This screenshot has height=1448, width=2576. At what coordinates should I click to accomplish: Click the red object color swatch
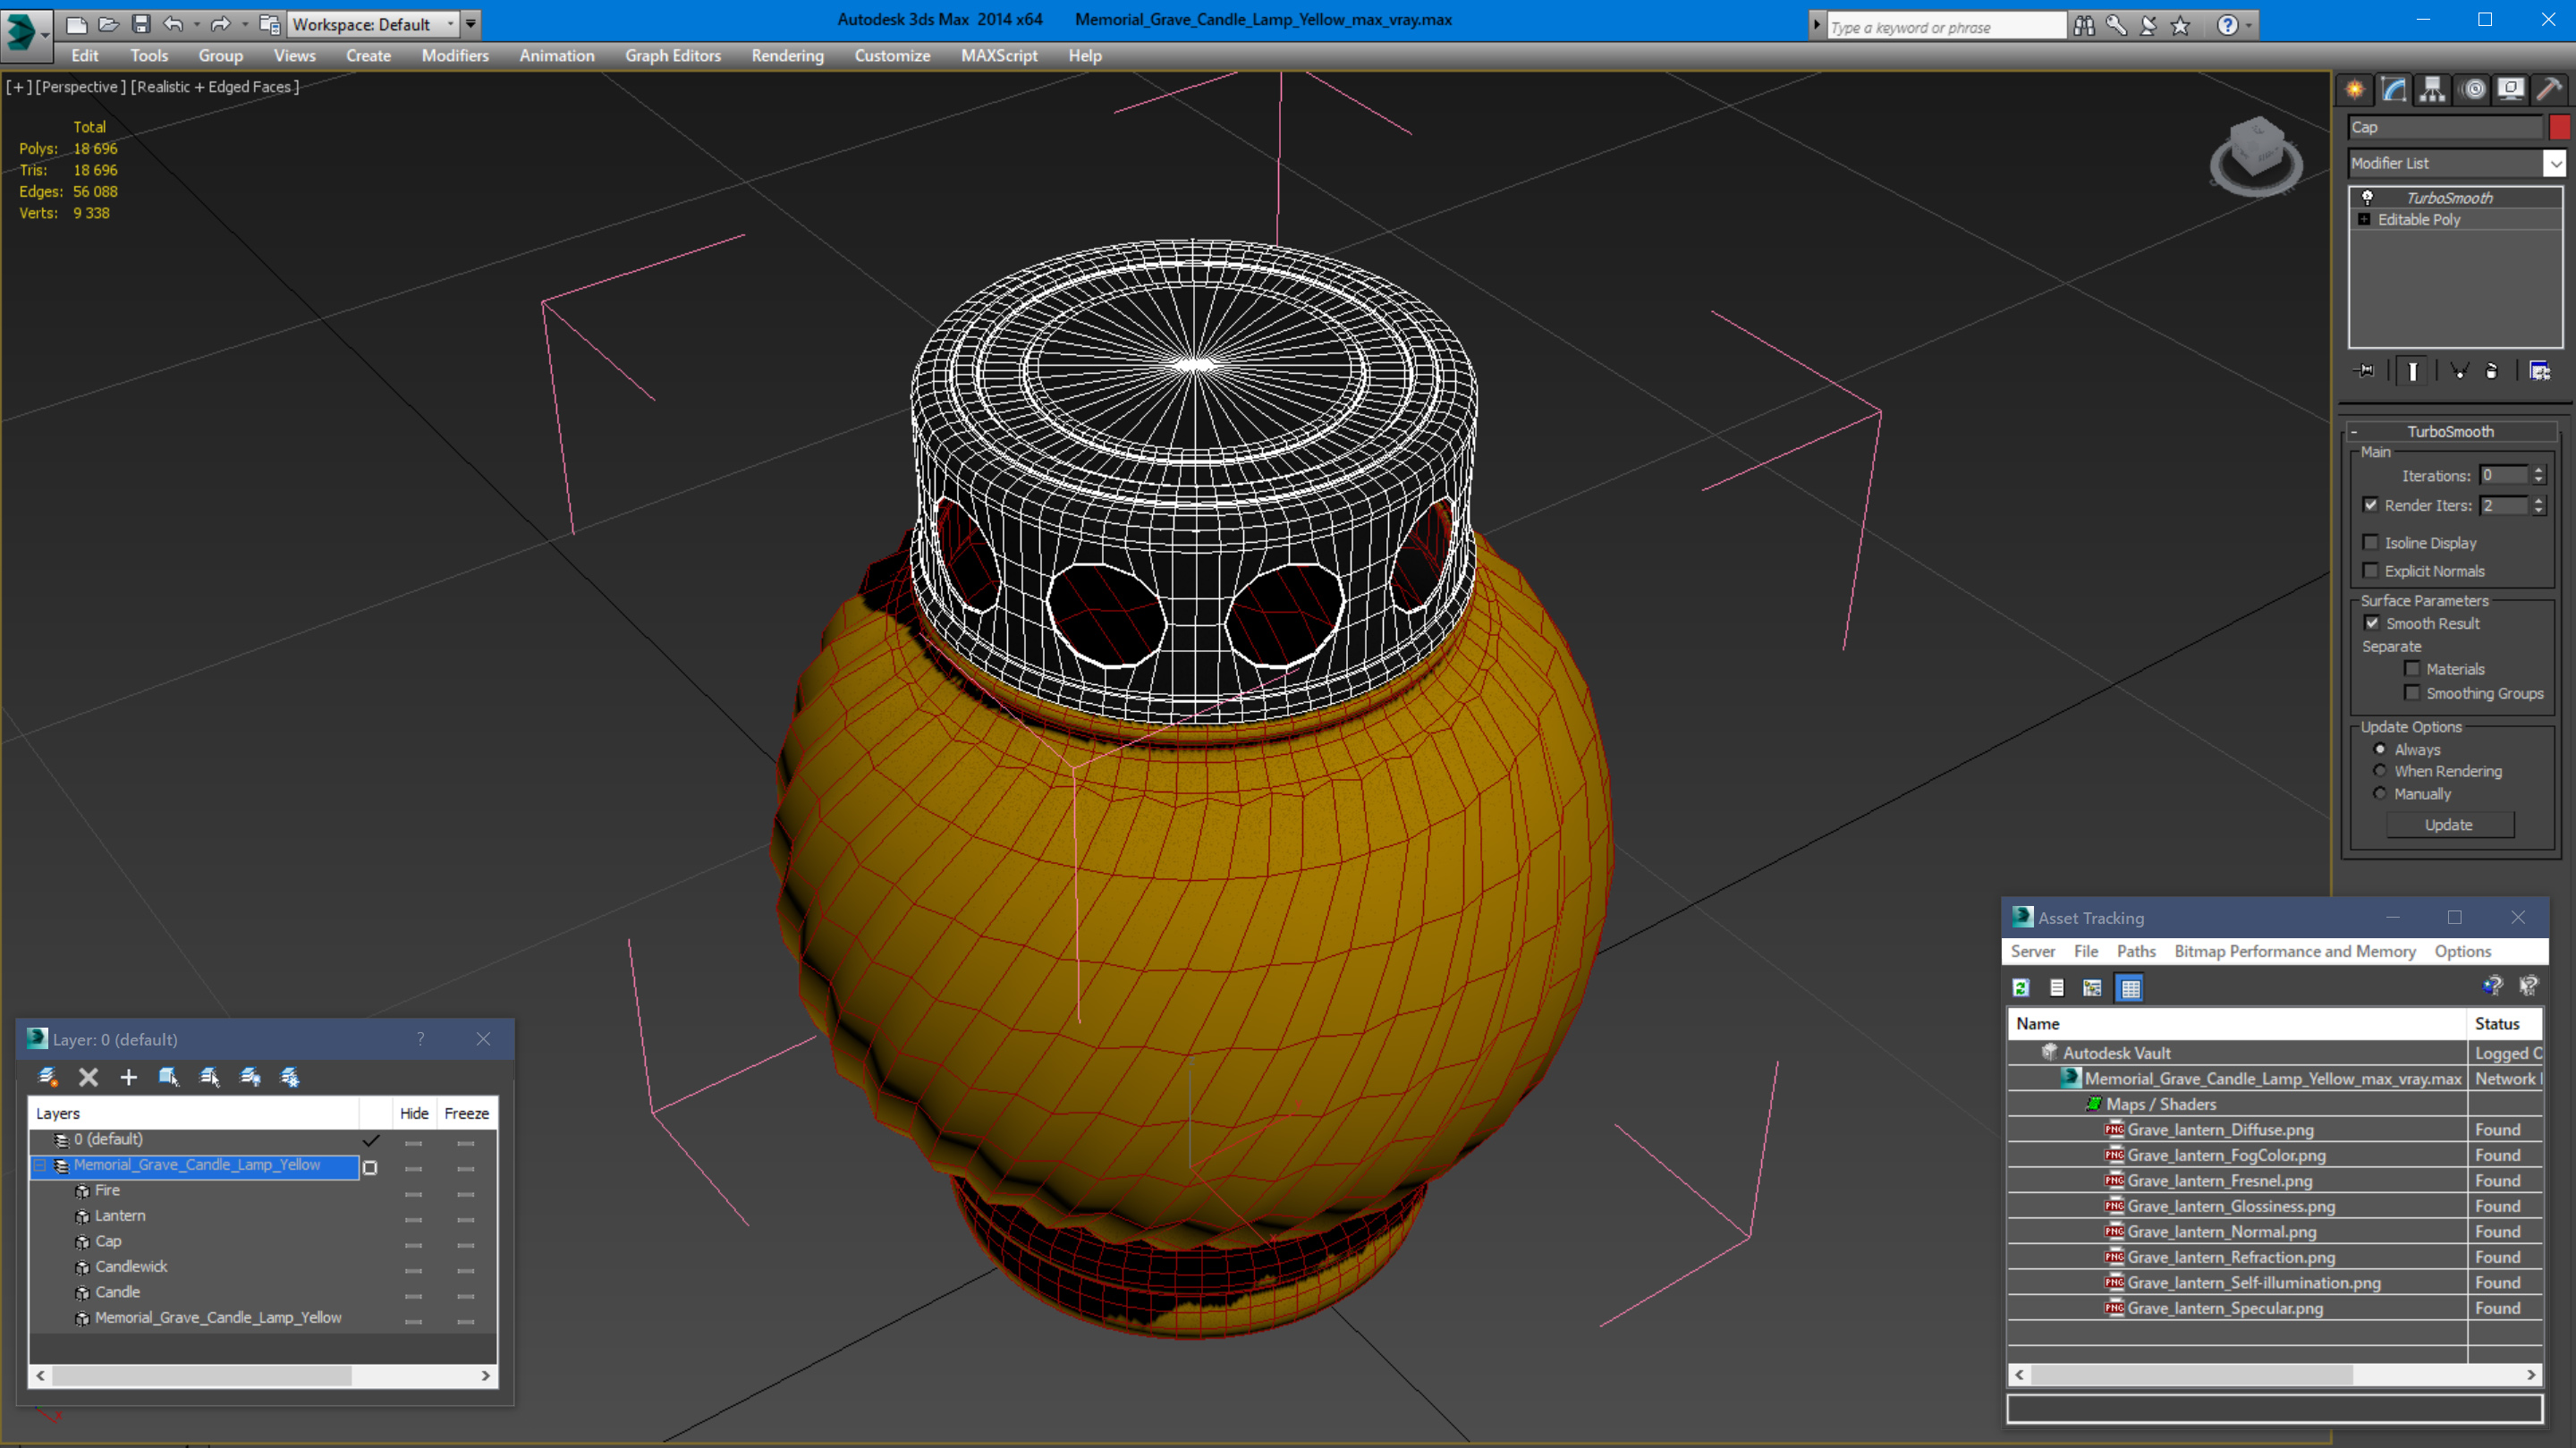pyautogui.click(x=2559, y=127)
